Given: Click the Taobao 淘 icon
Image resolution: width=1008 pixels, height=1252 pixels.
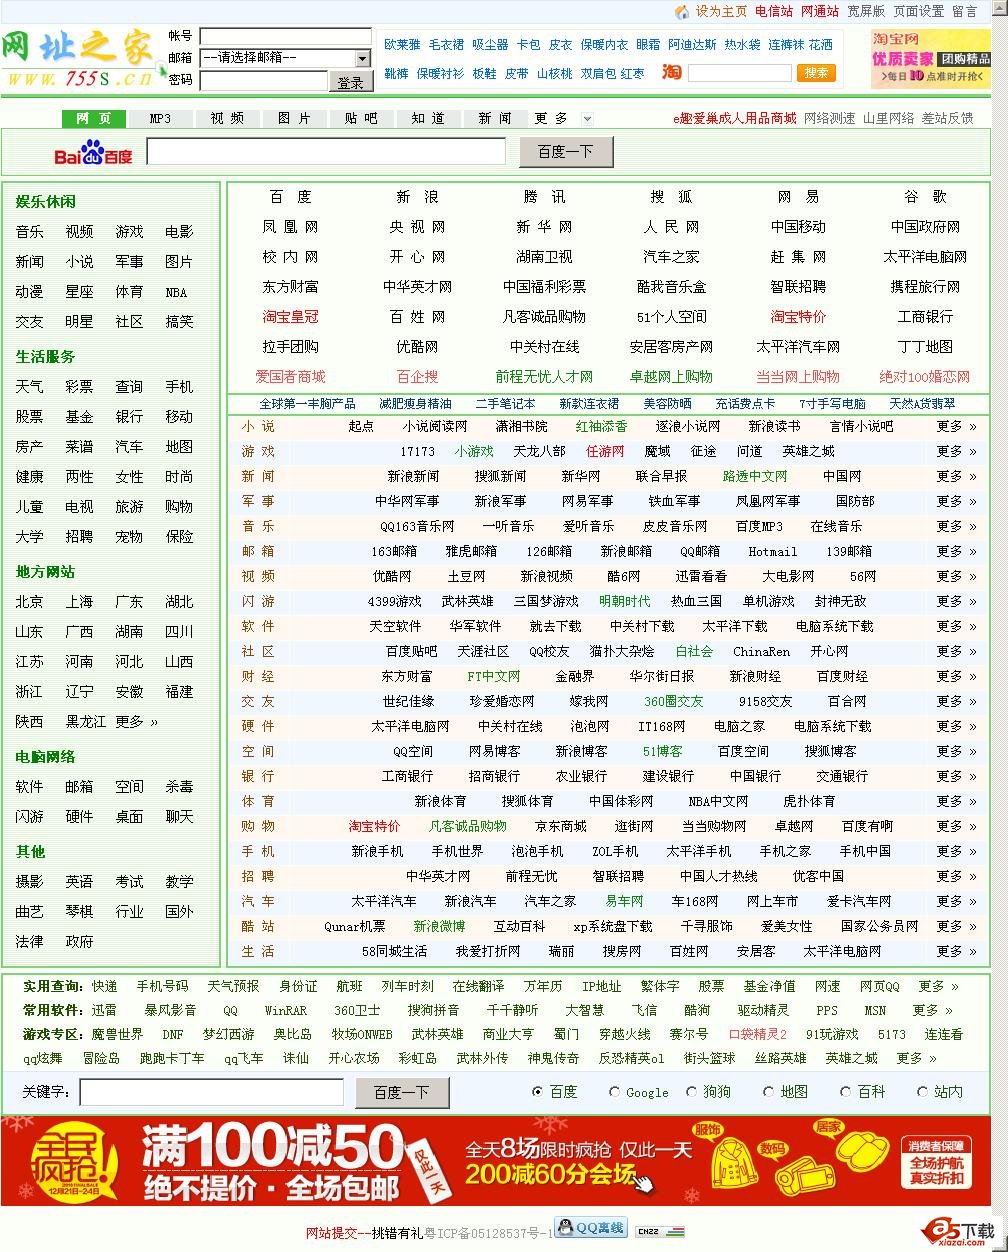Looking at the screenshot, I should pos(672,72).
